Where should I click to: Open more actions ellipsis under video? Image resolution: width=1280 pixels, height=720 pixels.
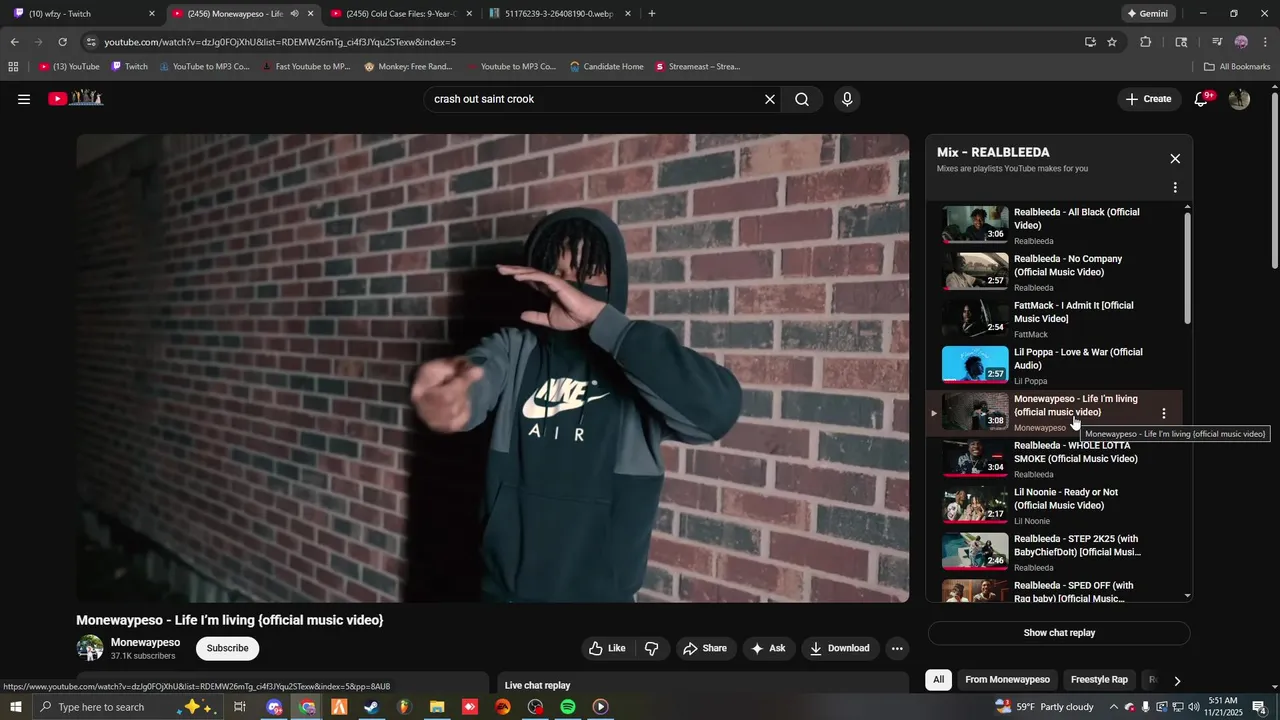click(x=897, y=648)
